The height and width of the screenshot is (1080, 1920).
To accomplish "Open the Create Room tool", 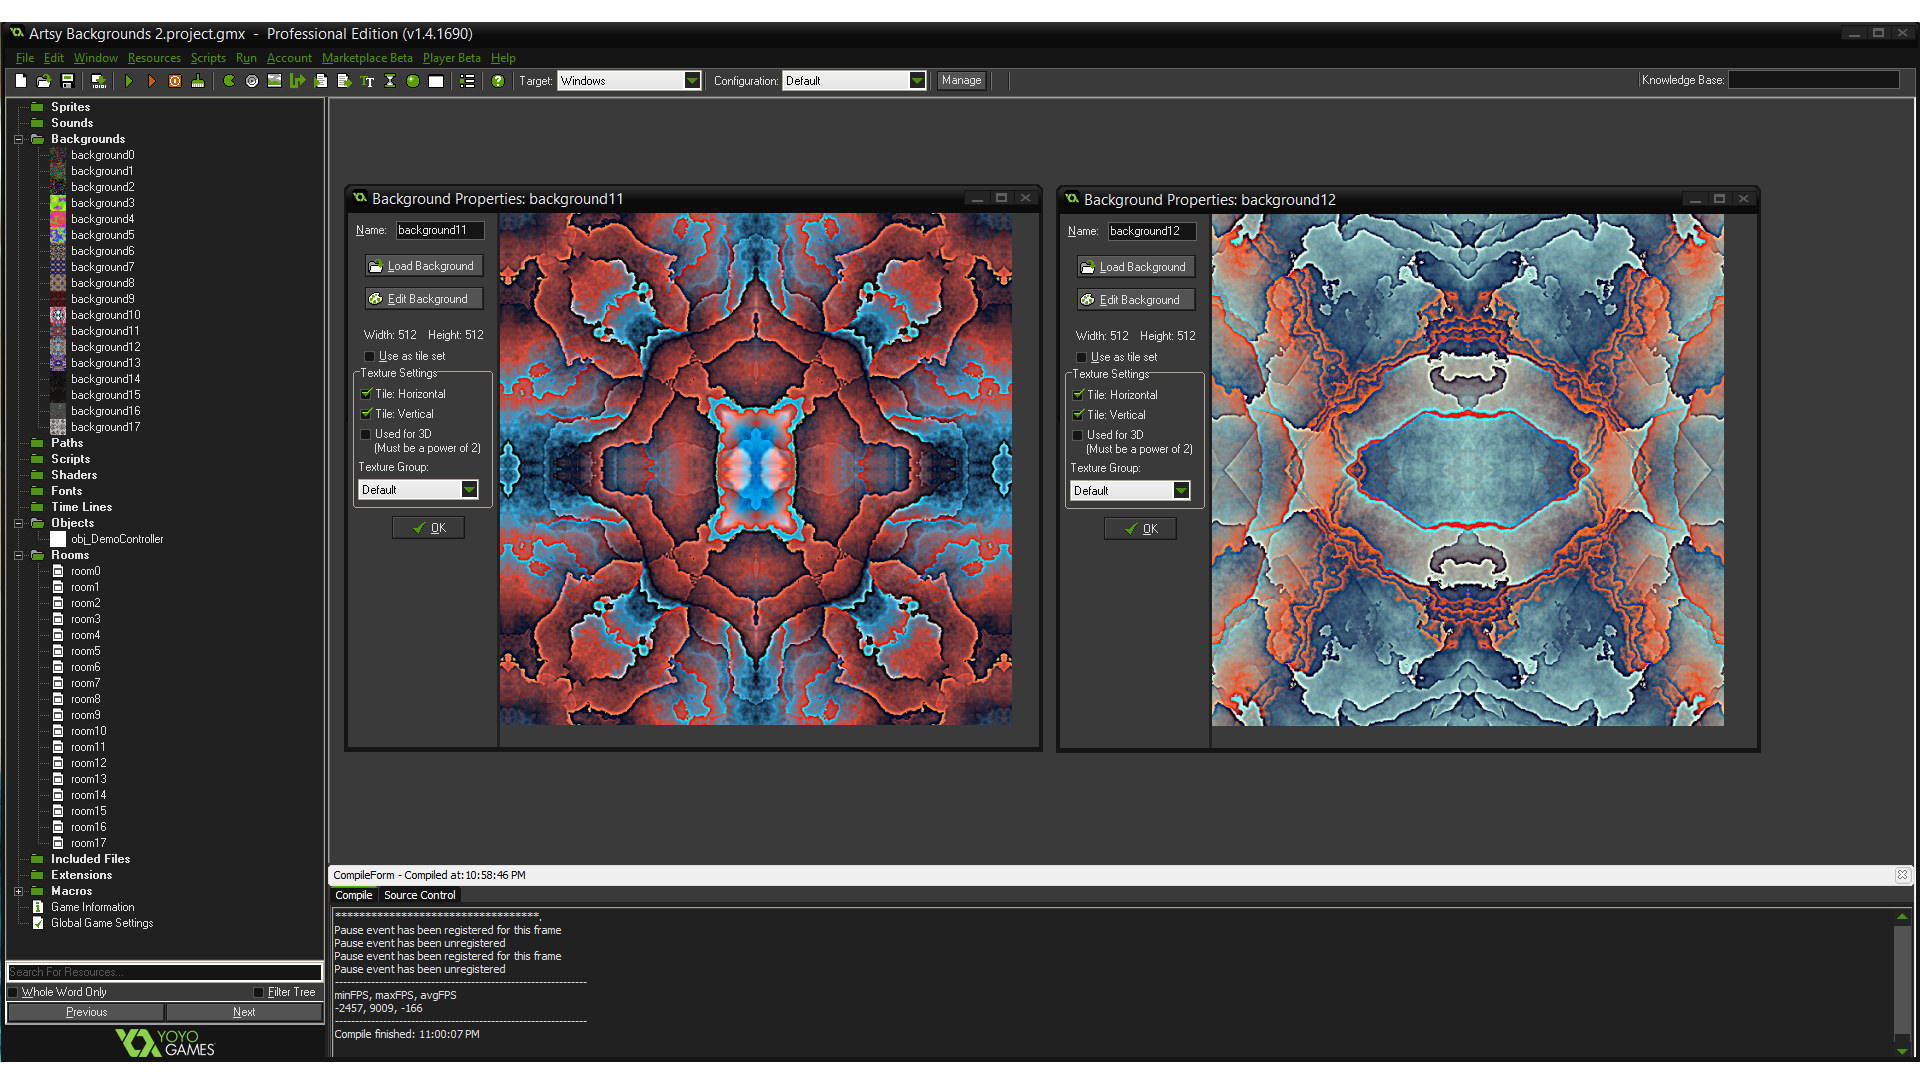I will click(x=436, y=81).
